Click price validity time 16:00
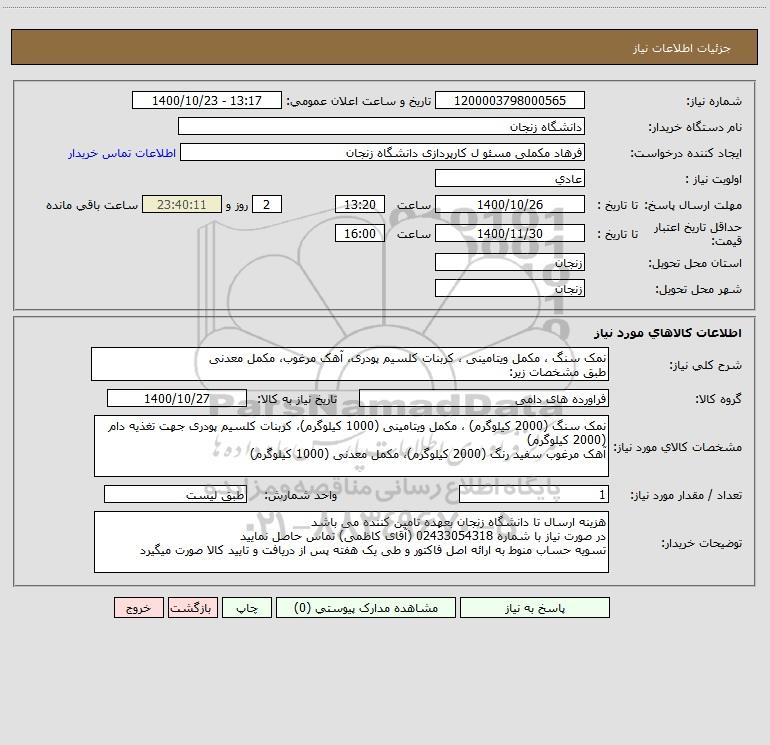 (x=359, y=233)
